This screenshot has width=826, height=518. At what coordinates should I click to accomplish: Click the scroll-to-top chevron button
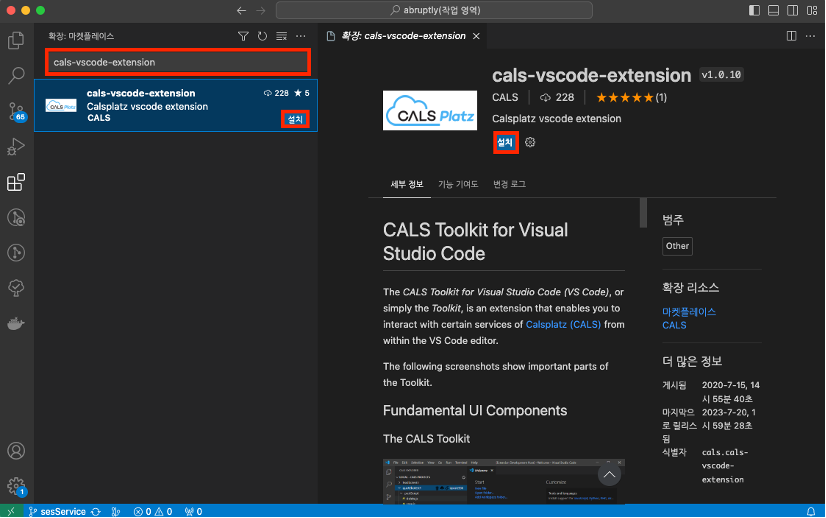609,475
